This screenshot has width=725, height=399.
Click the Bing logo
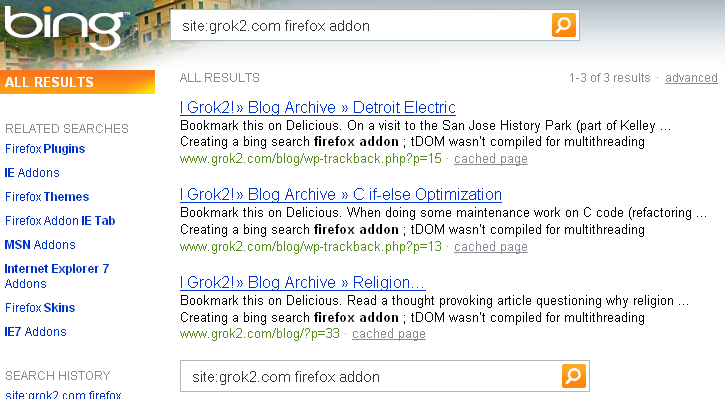pyautogui.click(x=63, y=26)
